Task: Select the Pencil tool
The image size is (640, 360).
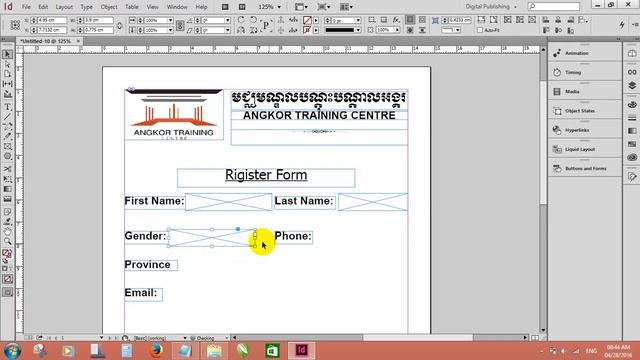Action: tap(7, 136)
